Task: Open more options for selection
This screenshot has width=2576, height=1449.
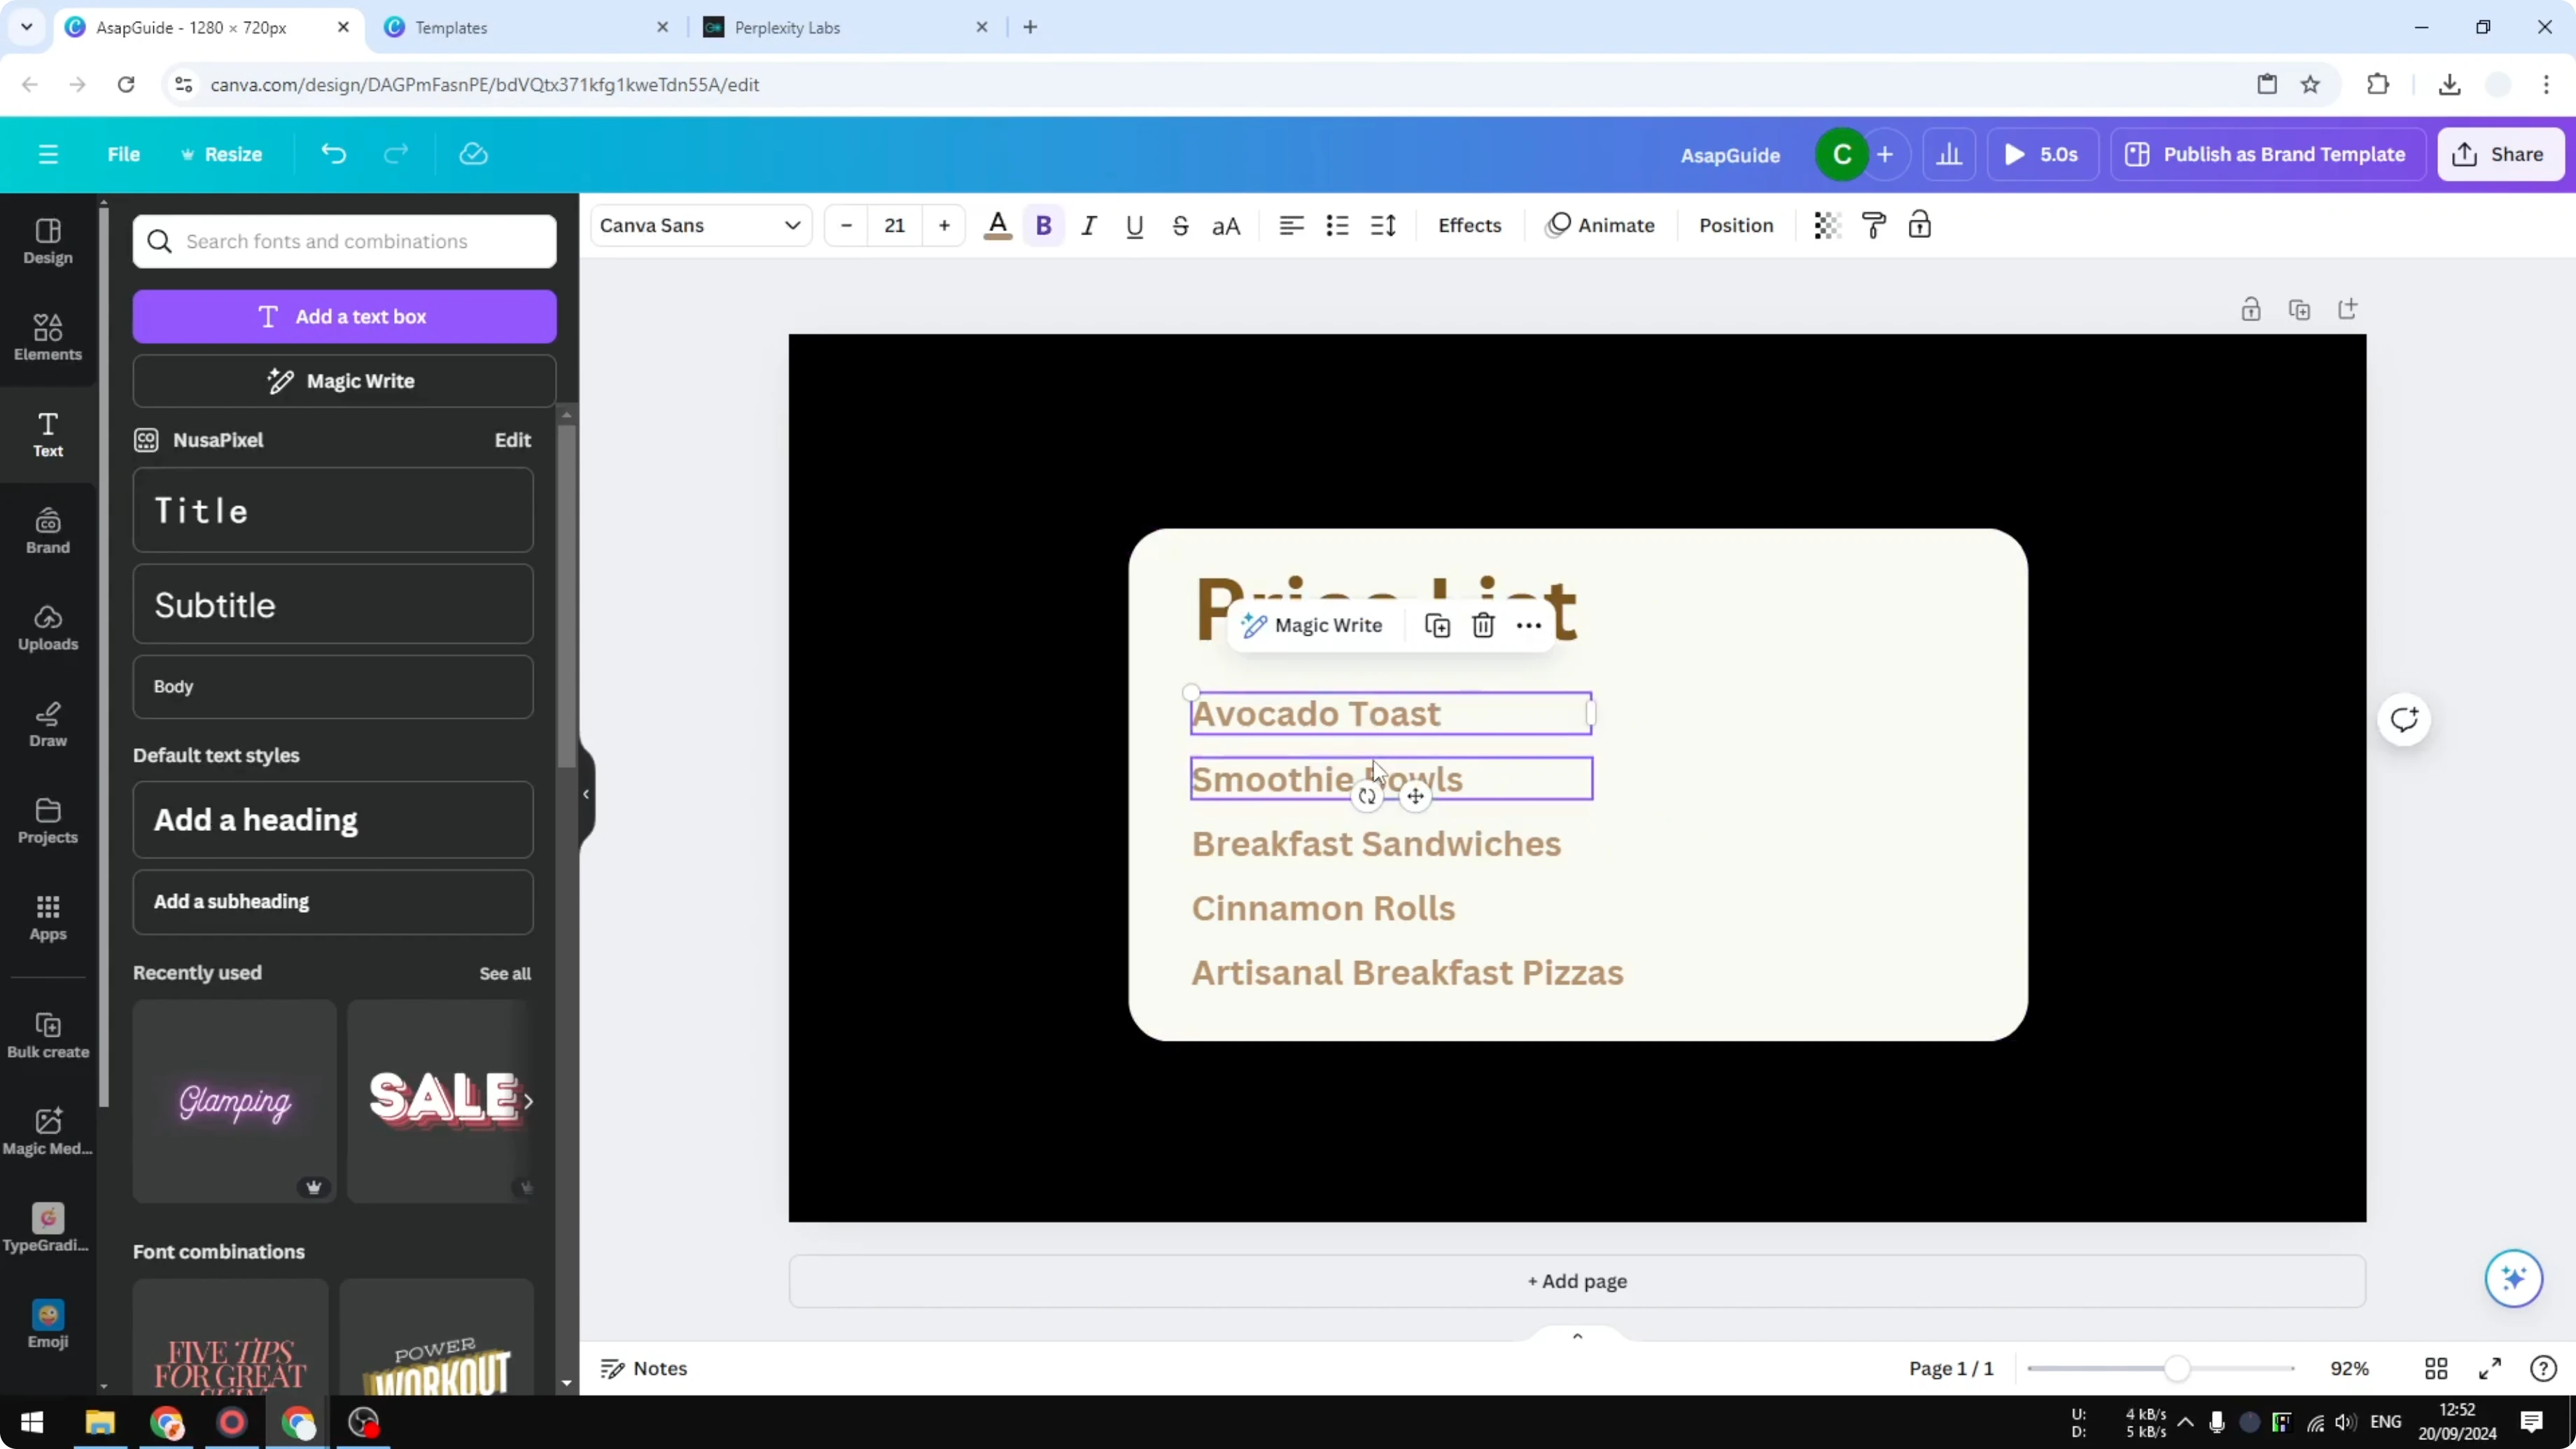Action: tap(1529, 626)
